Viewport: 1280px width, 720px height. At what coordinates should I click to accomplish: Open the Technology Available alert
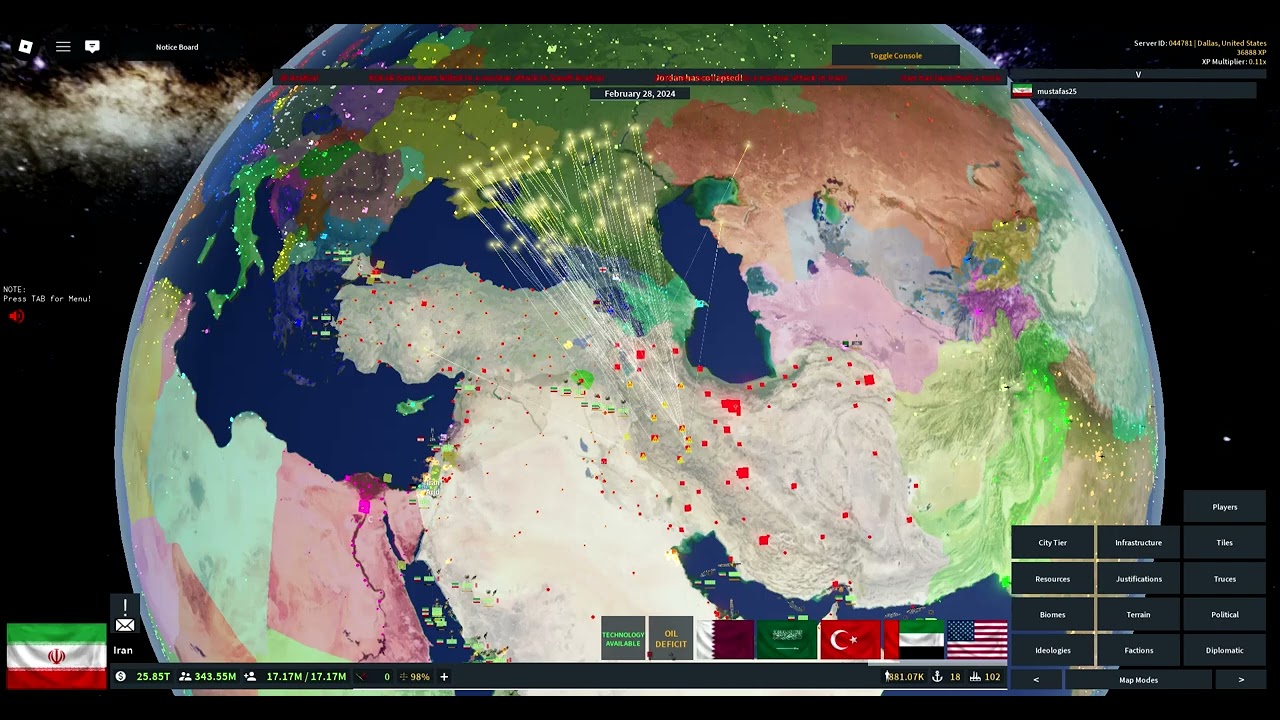(x=623, y=639)
